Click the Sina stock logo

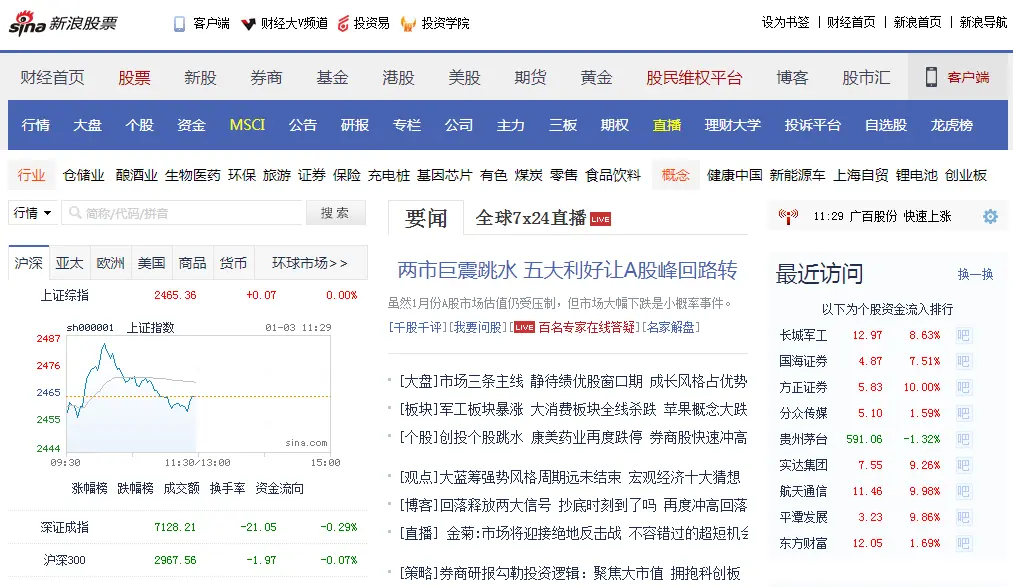[63, 23]
